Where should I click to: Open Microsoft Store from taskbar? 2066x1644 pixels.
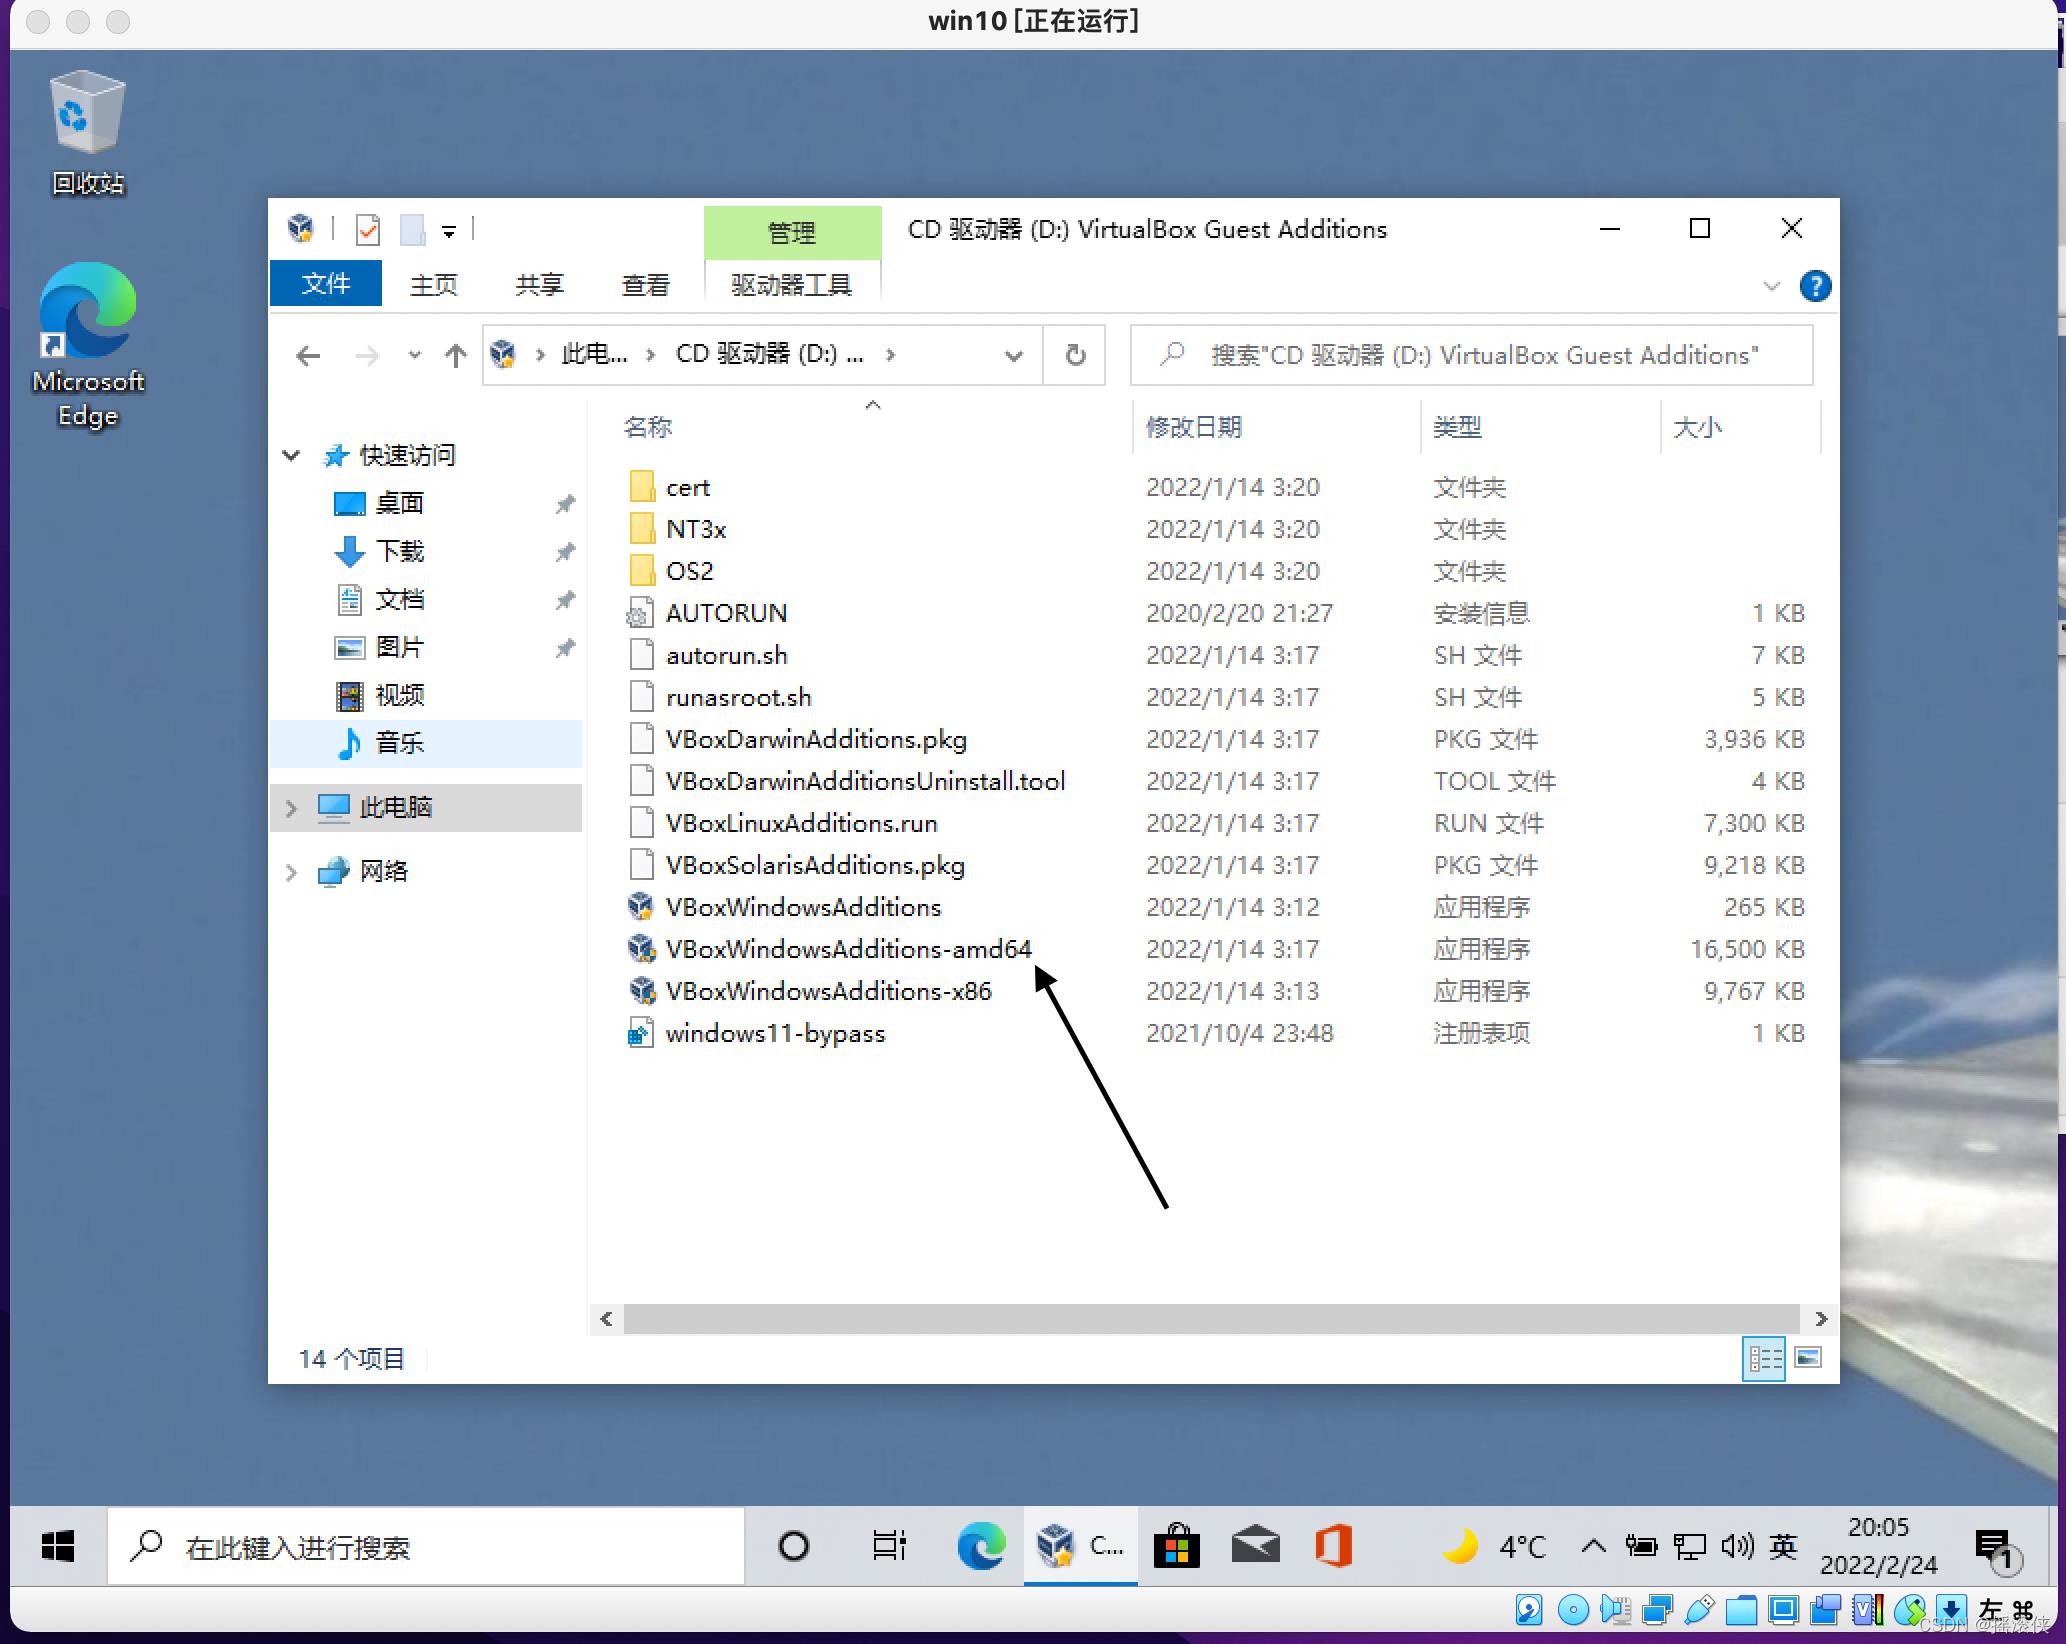1177,1547
